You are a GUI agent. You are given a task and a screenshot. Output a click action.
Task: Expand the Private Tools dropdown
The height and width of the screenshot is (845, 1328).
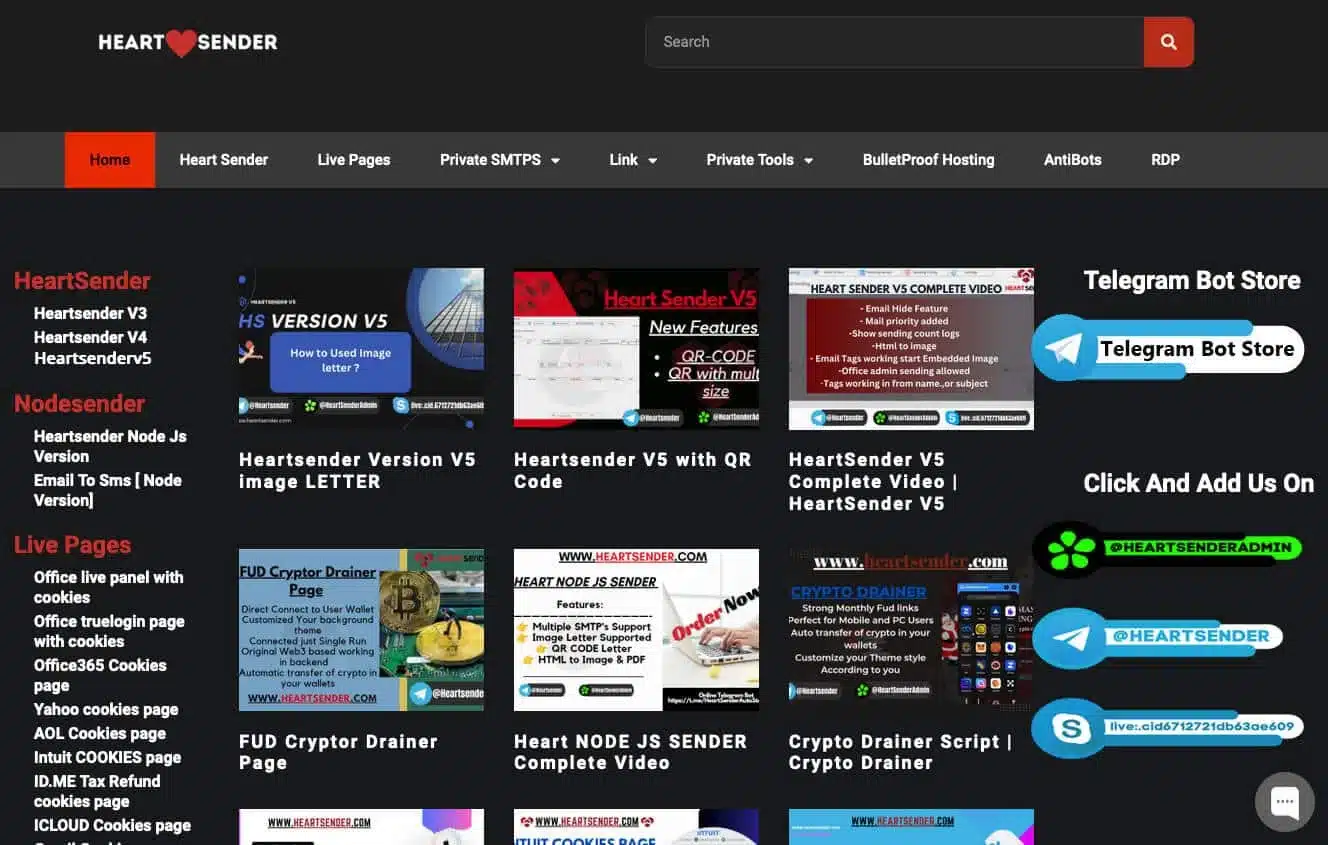760,160
